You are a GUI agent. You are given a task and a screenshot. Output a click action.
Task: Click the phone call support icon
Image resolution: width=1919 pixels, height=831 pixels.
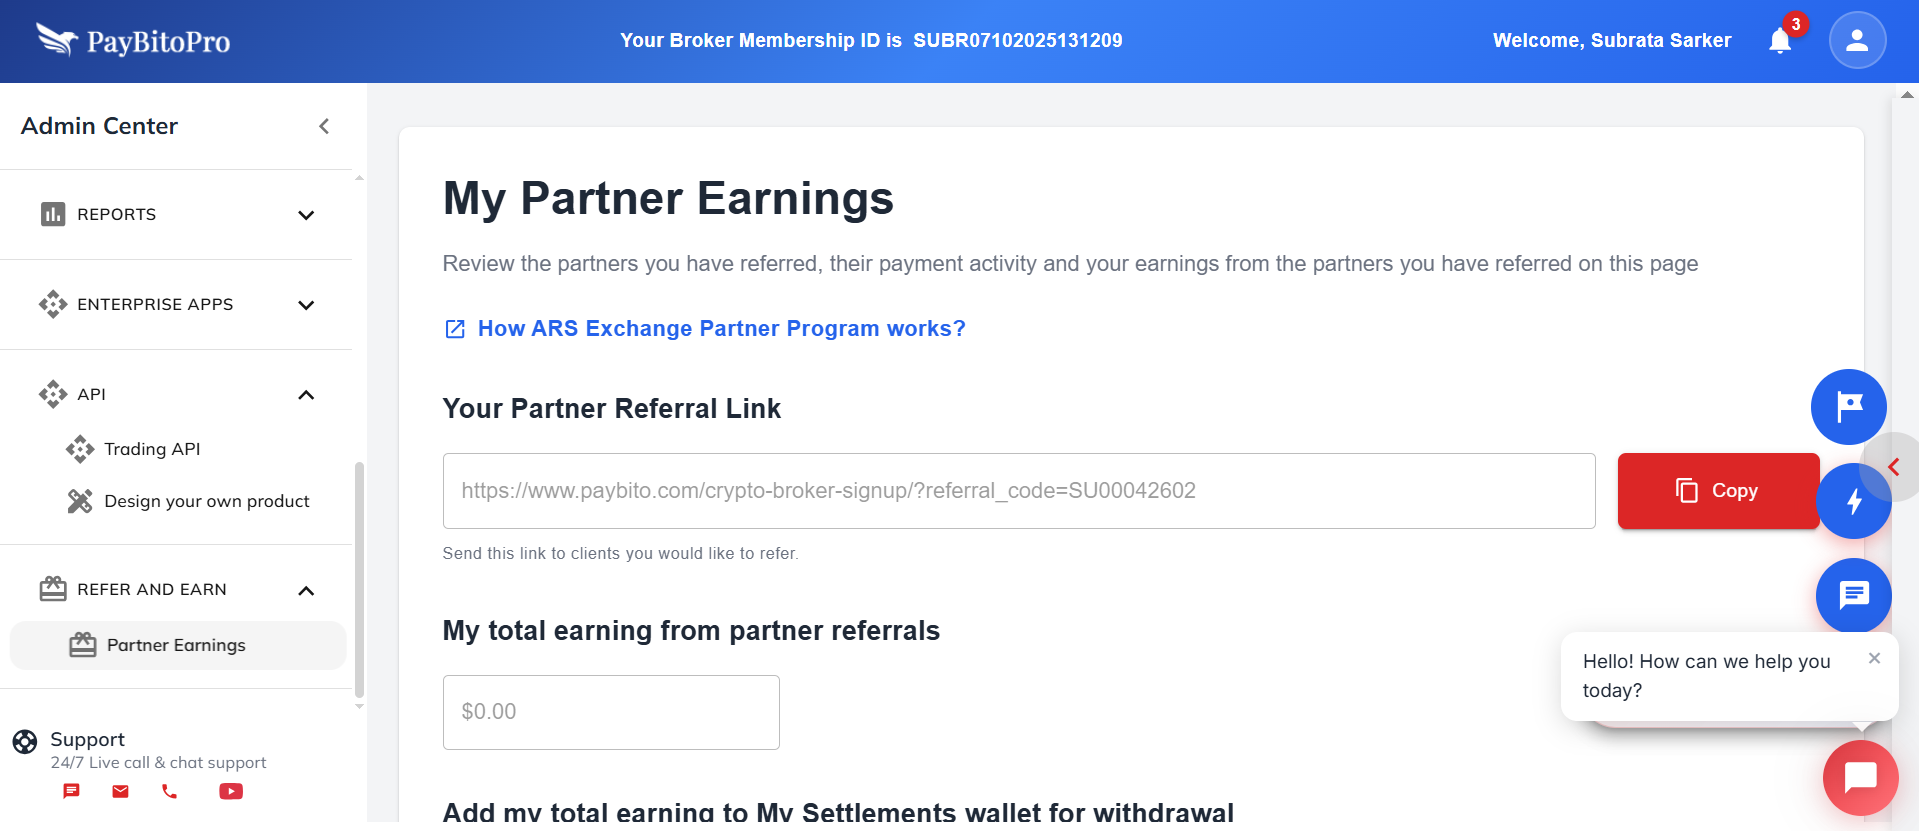pyautogui.click(x=169, y=791)
